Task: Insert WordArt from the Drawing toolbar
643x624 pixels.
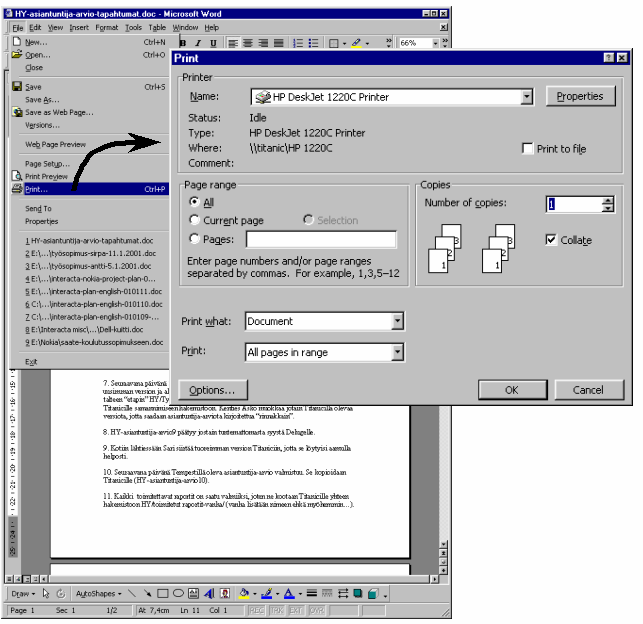Action: [x=209, y=593]
